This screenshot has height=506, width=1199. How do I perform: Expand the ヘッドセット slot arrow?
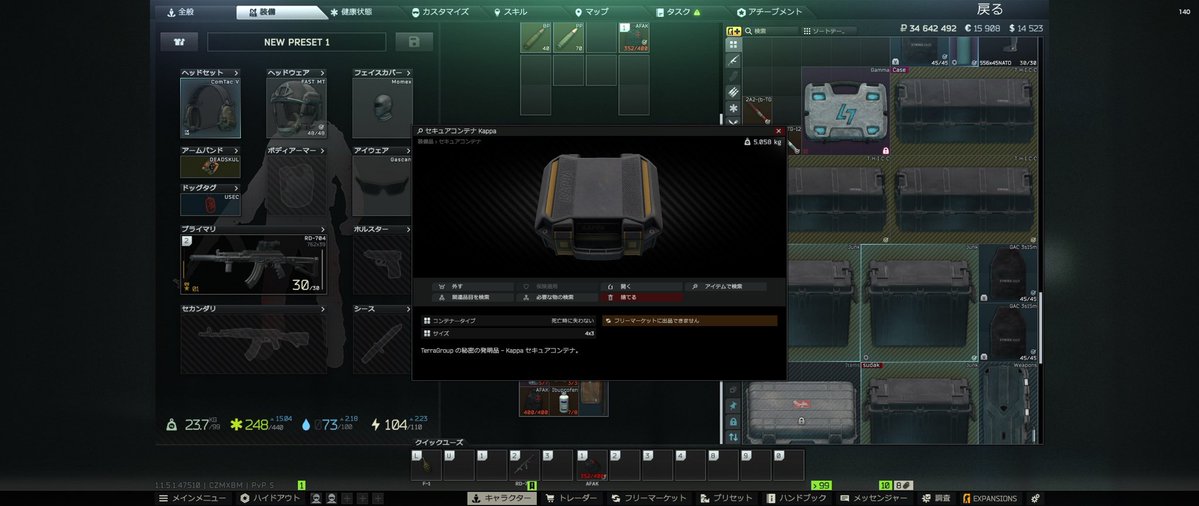point(237,73)
